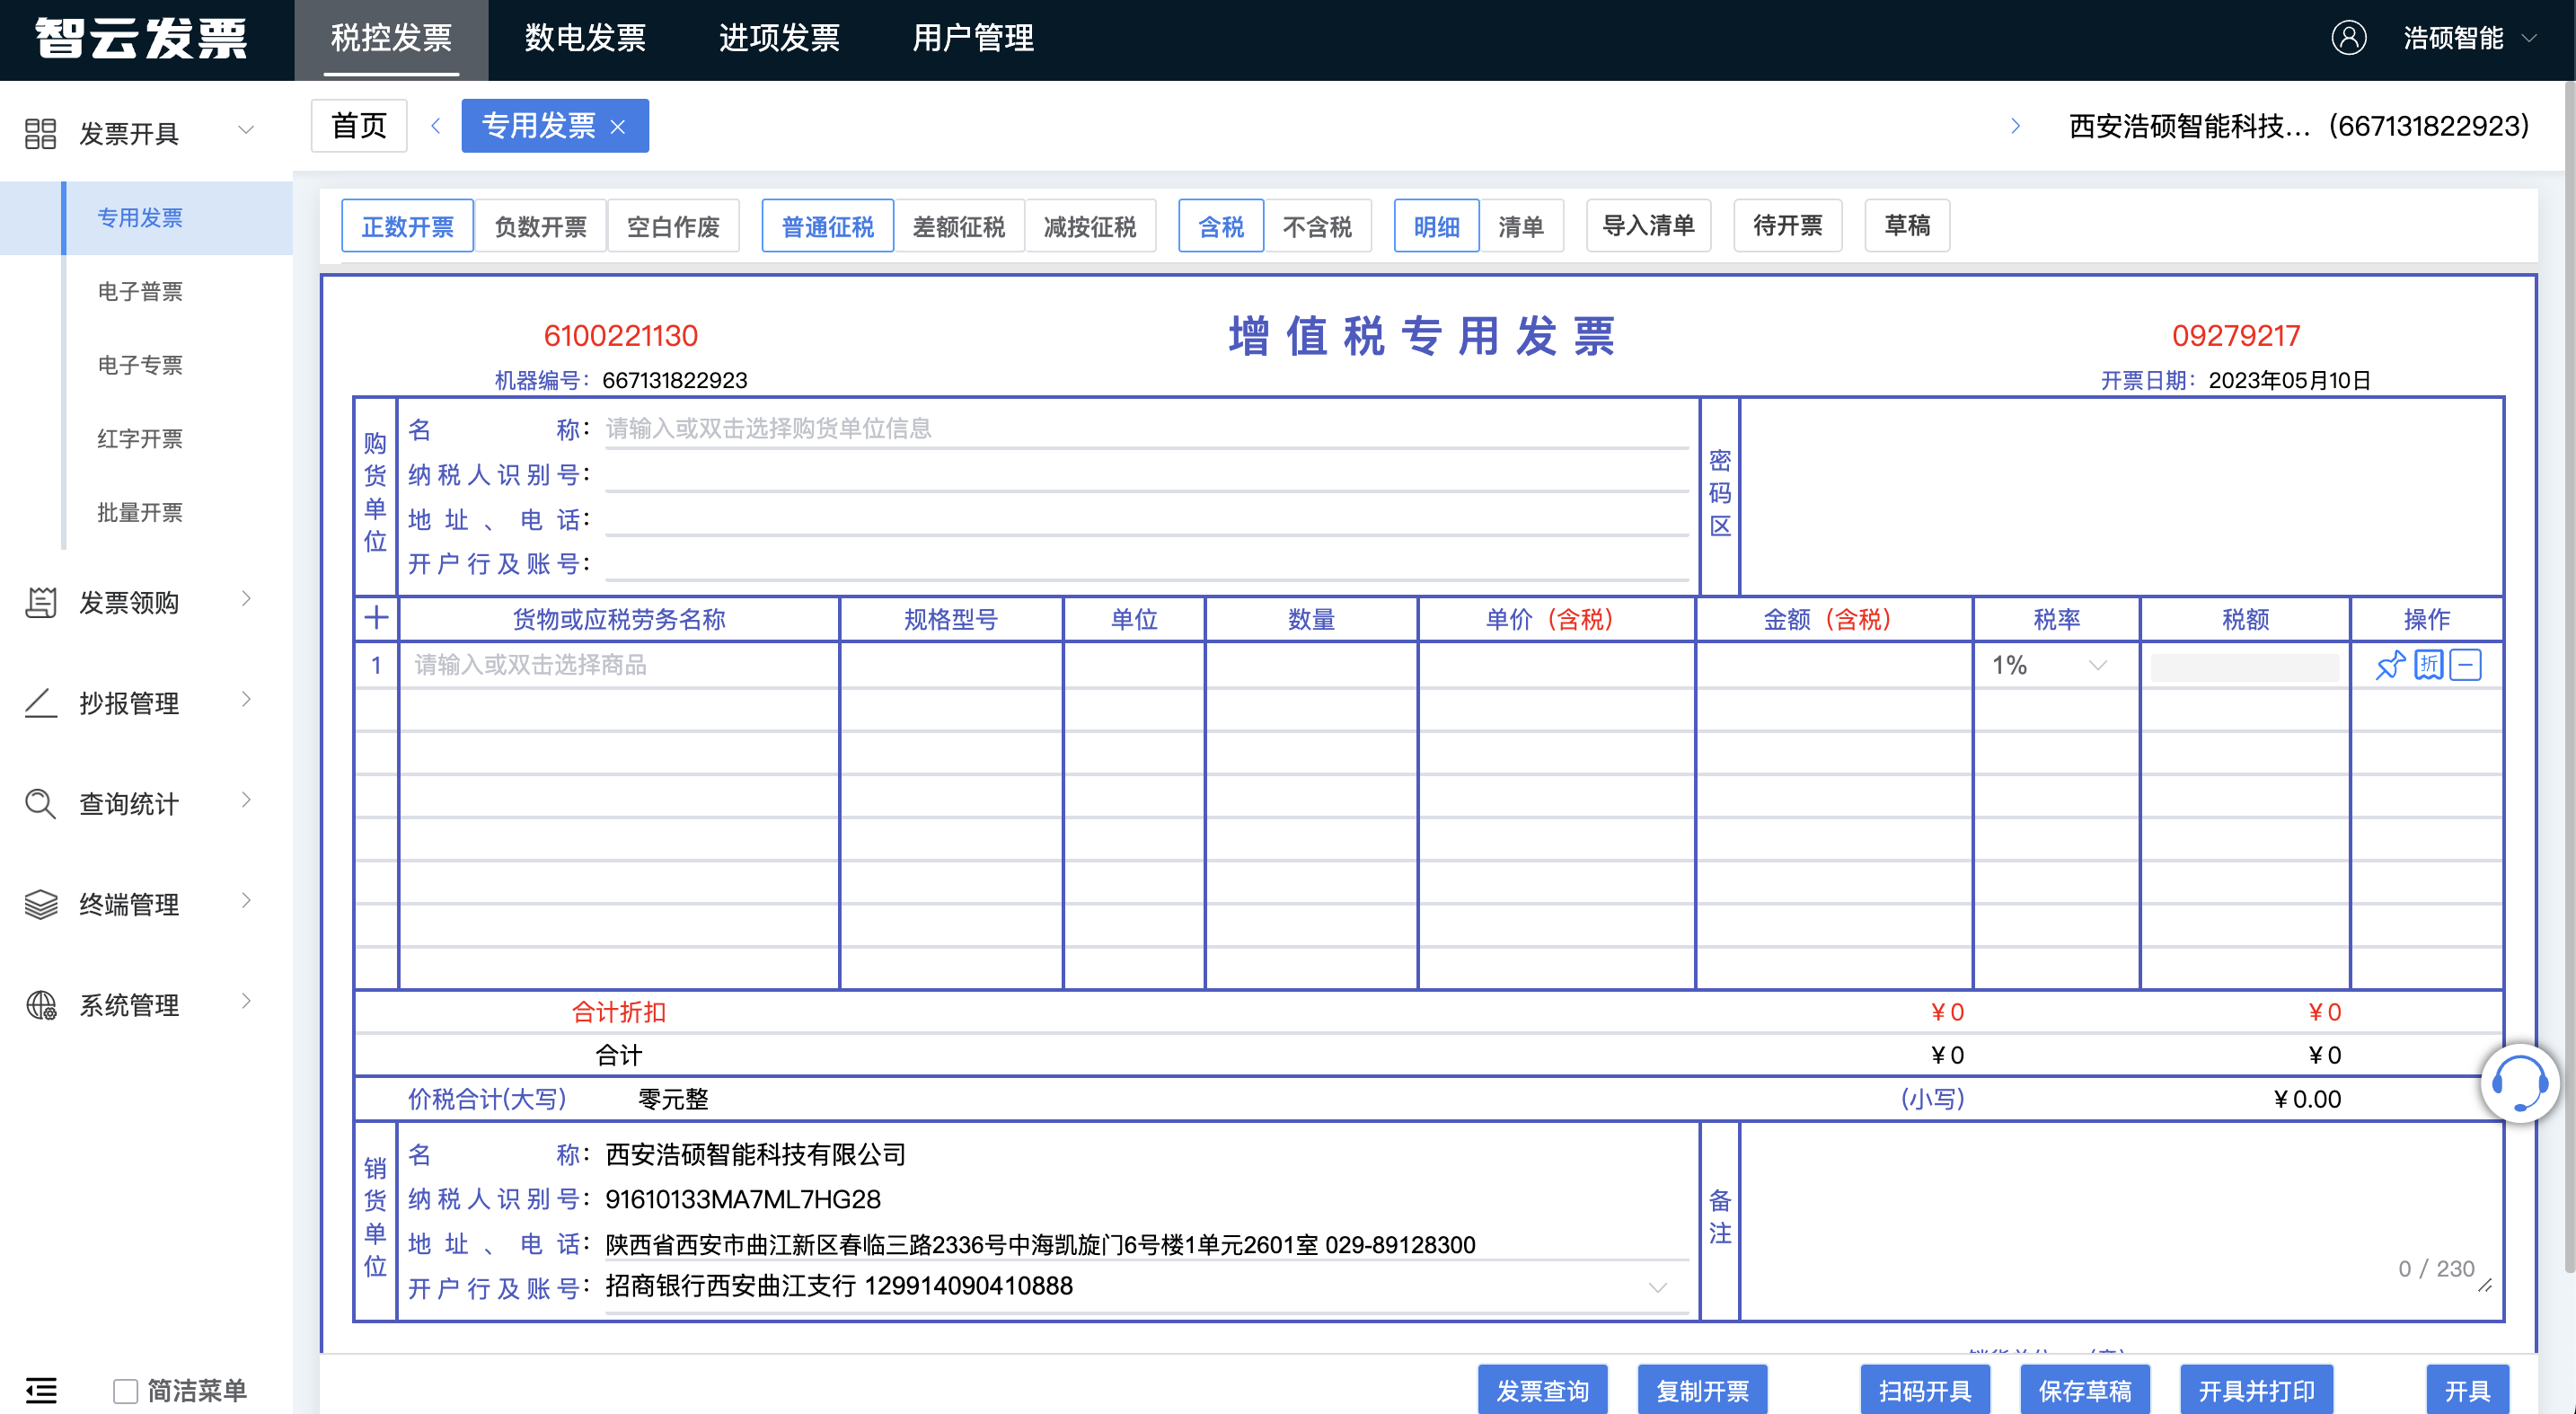The width and height of the screenshot is (2576, 1414).
Task: Go to the 首页 tab
Action: click(359, 126)
